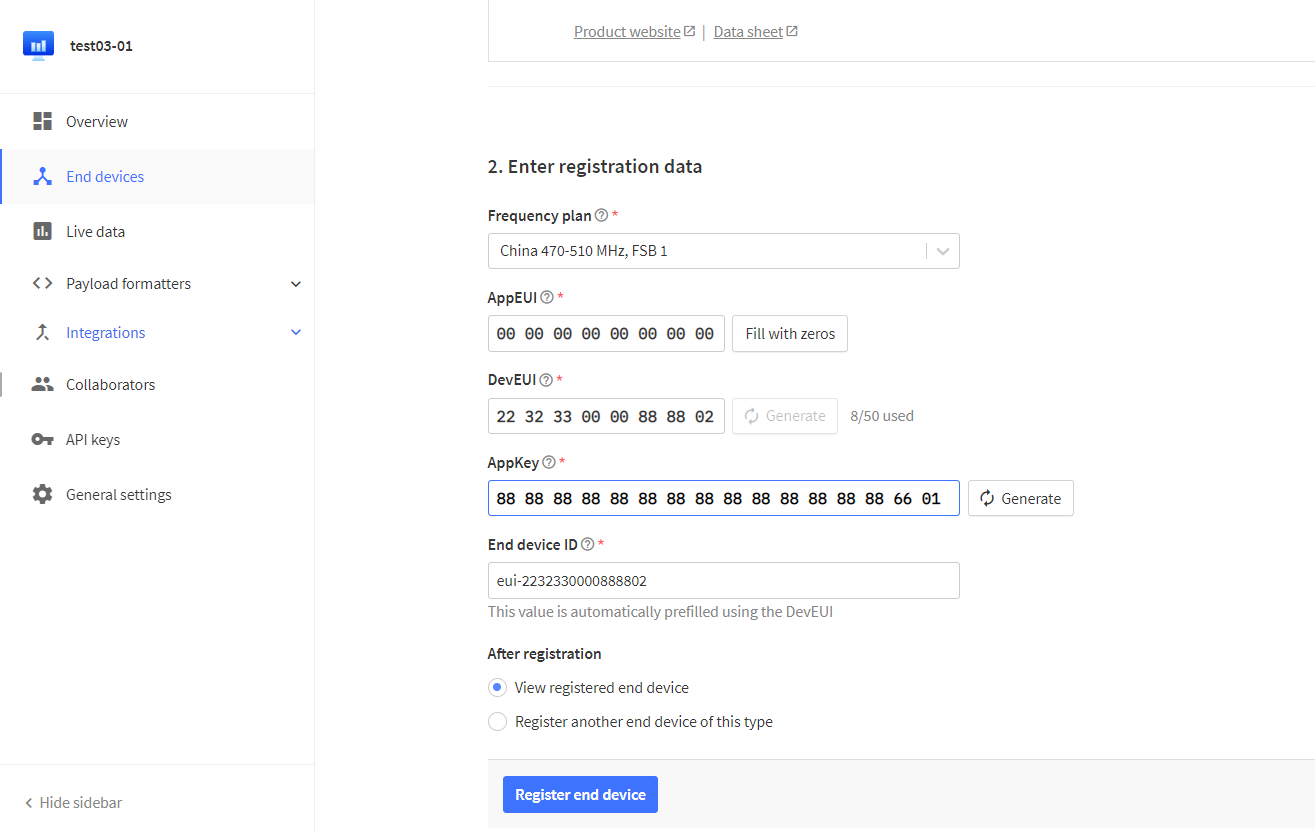1315x833 pixels.
Task: Open the Overview page
Action: point(97,122)
